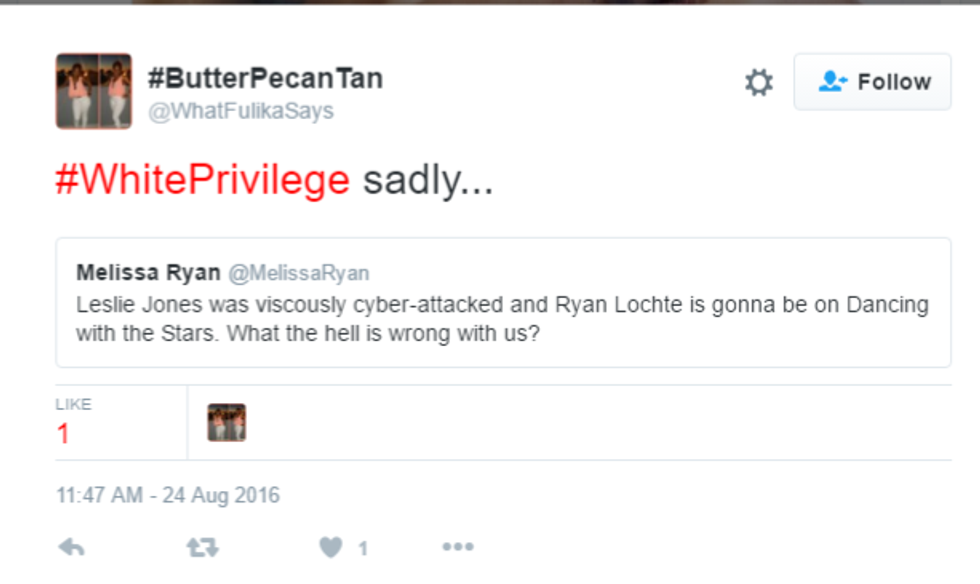Screen dimensions: 980x584
Task: Open the 11:47 AM timestamp link
Action: 168,495
